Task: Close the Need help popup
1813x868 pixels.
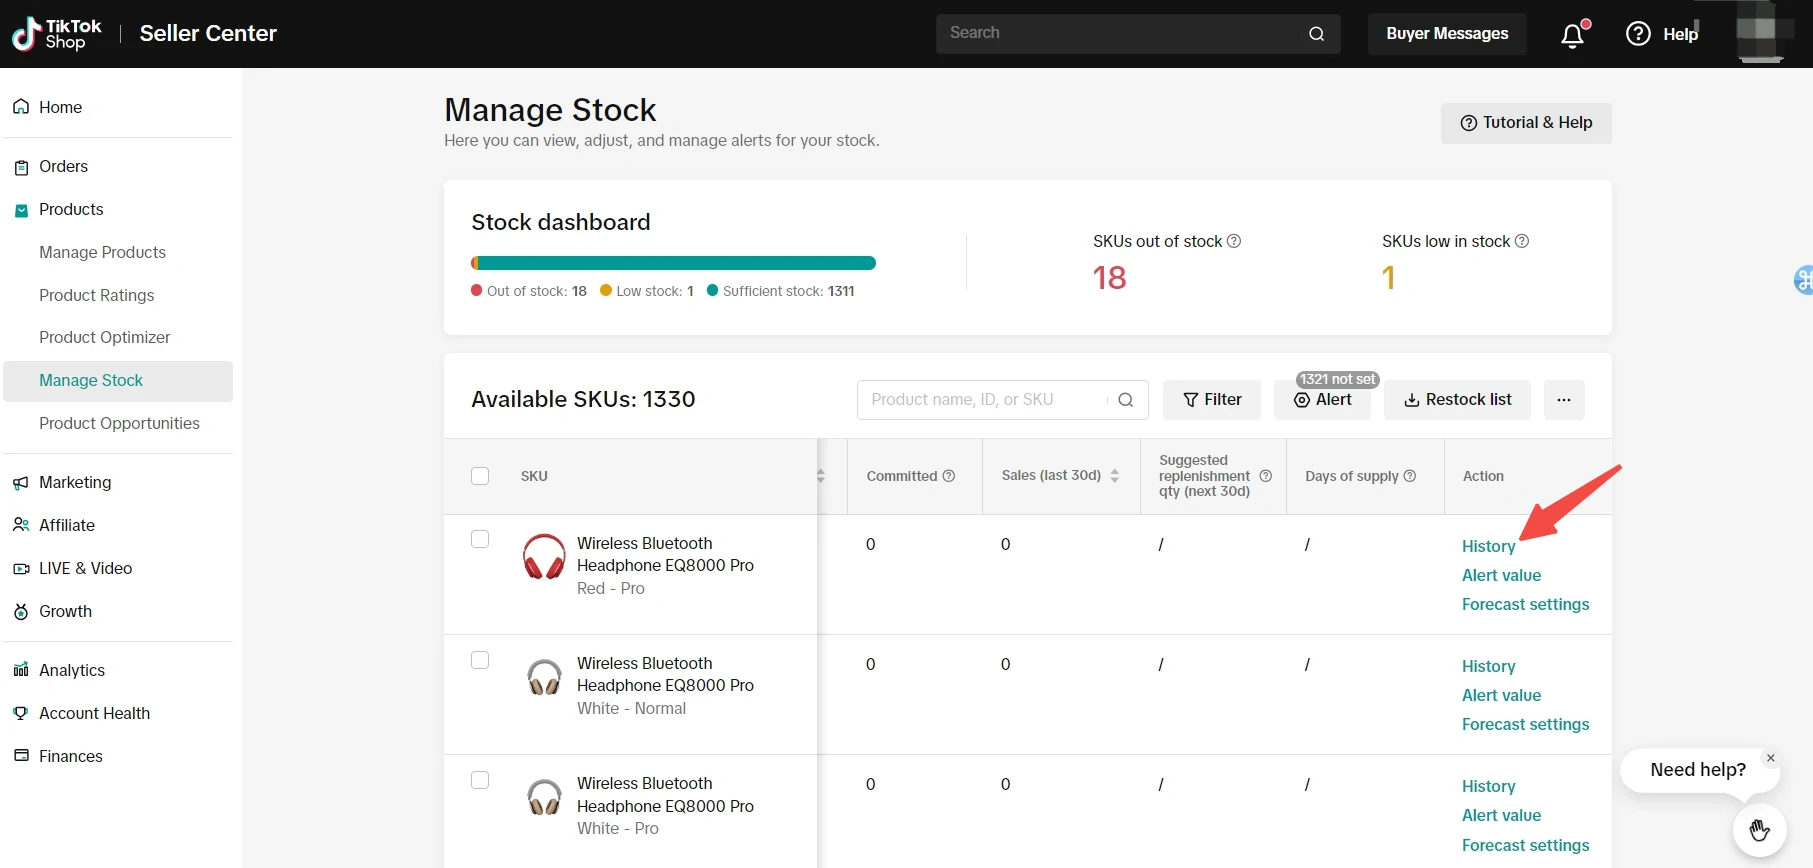Action: click(1770, 758)
